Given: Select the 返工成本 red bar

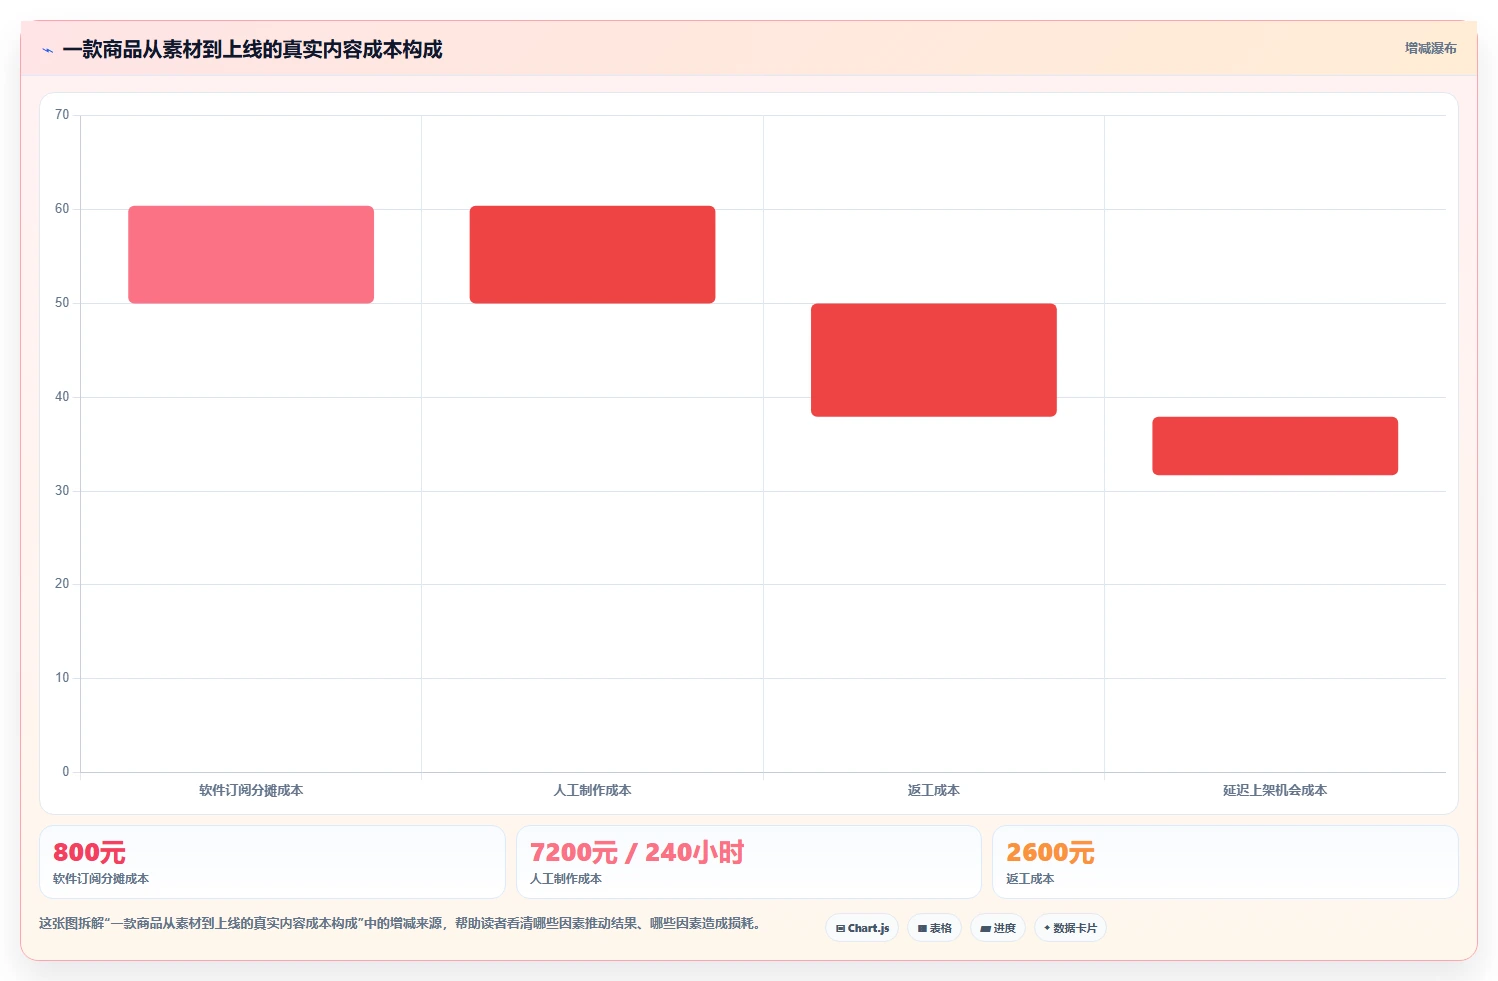Looking at the screenshot, I should [934, 360].
